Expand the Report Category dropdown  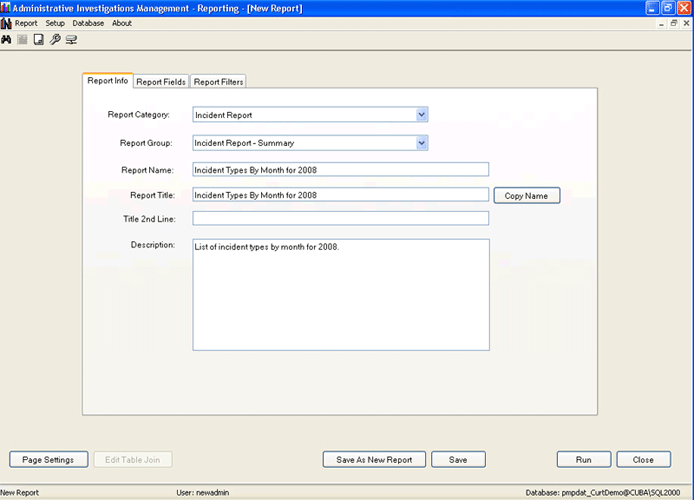point(422,115)
